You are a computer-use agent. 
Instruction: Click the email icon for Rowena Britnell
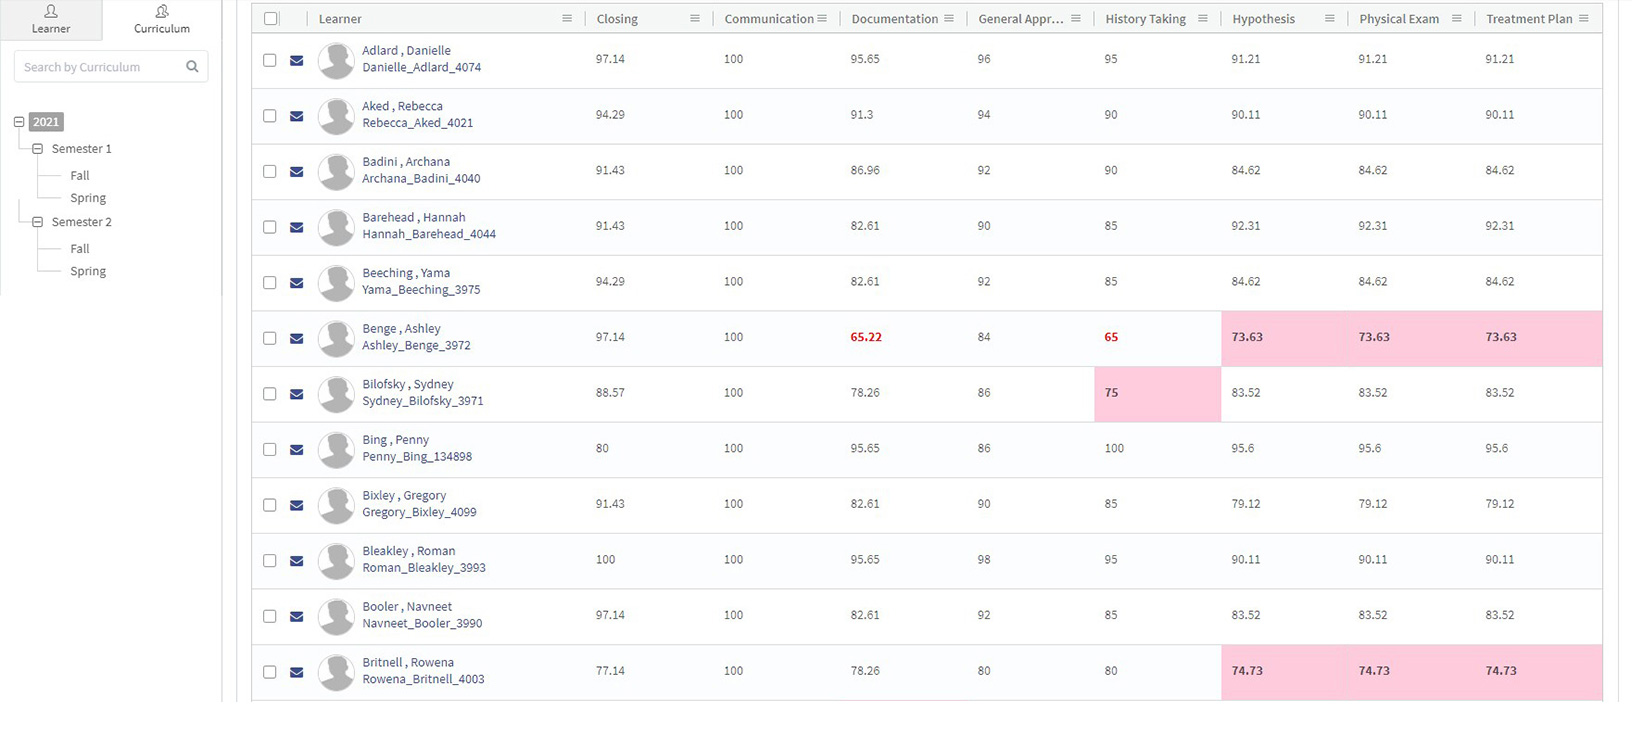click(297, 673)
